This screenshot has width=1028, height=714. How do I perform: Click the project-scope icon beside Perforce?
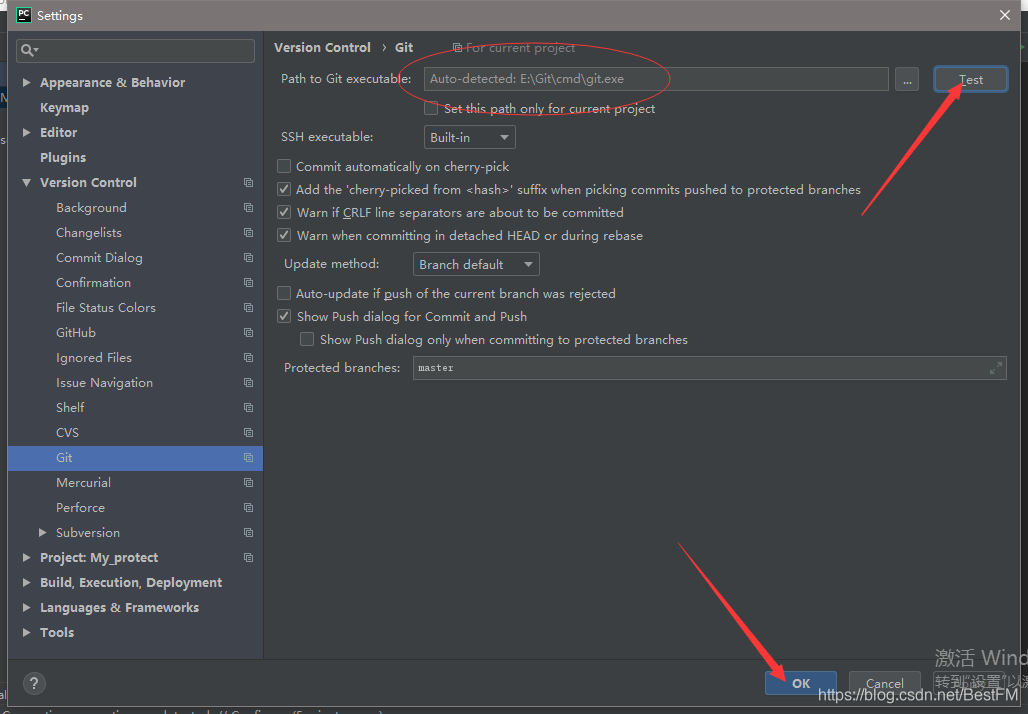(248, 507)
